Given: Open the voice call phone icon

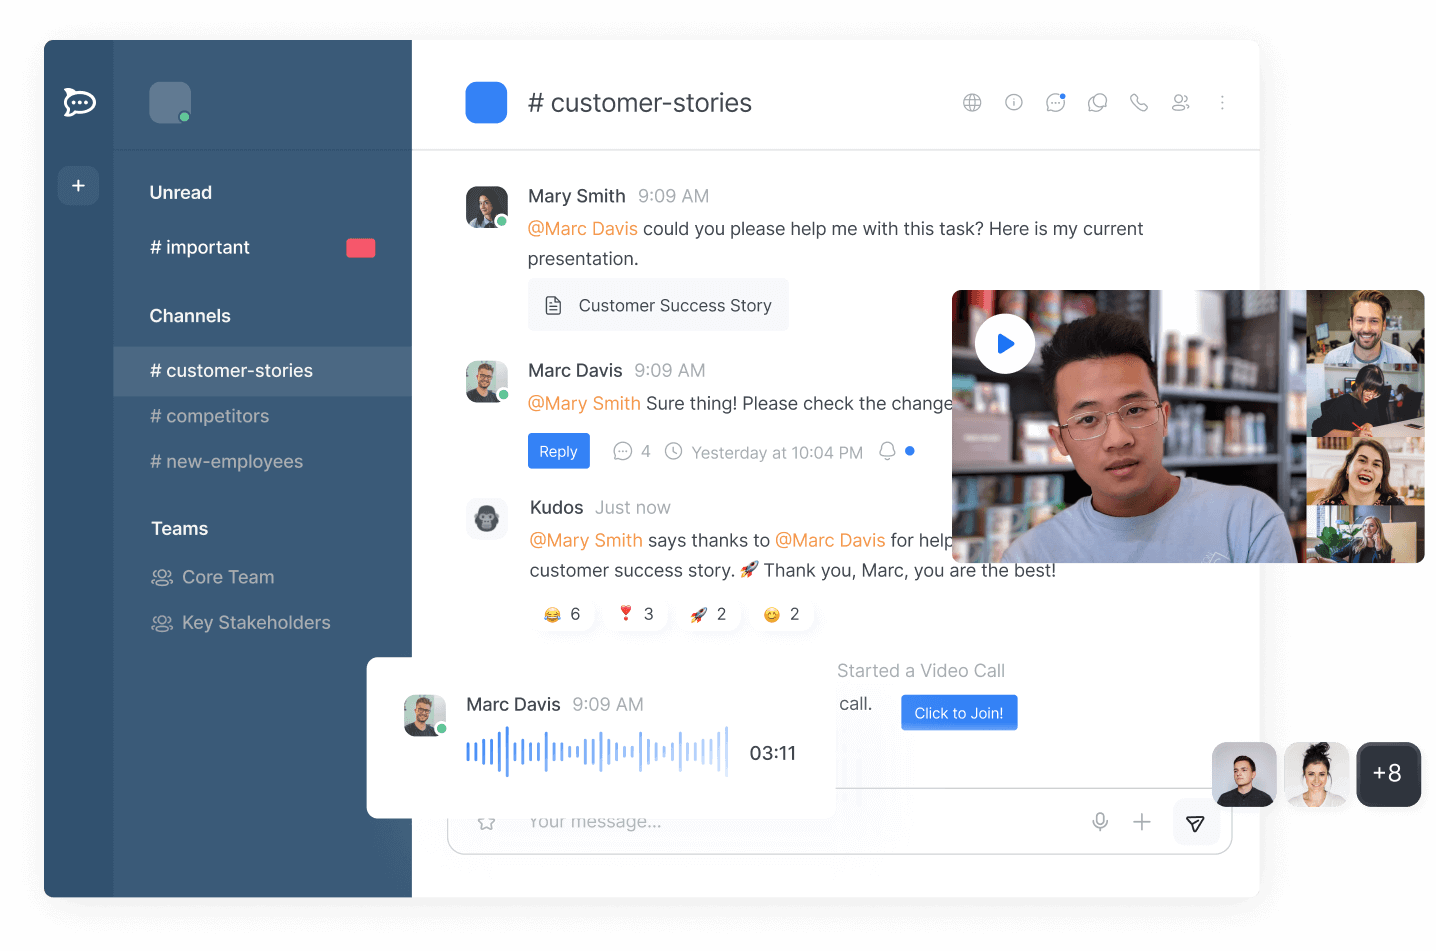Looking at the screenshot, I should coord(1139,103).
